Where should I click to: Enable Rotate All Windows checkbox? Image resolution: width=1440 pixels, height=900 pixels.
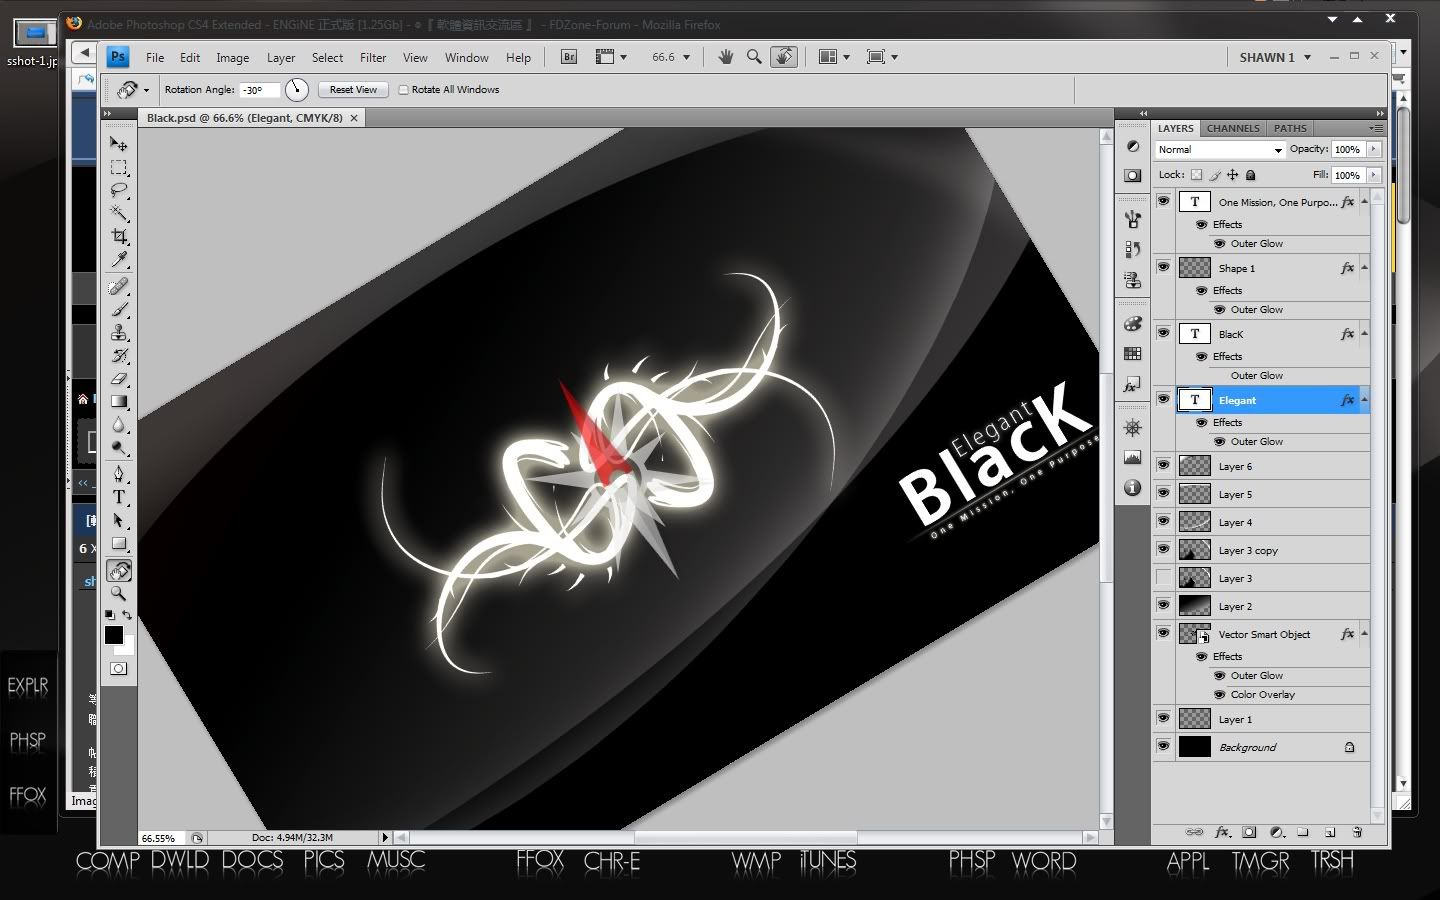(x=403, y=90)
